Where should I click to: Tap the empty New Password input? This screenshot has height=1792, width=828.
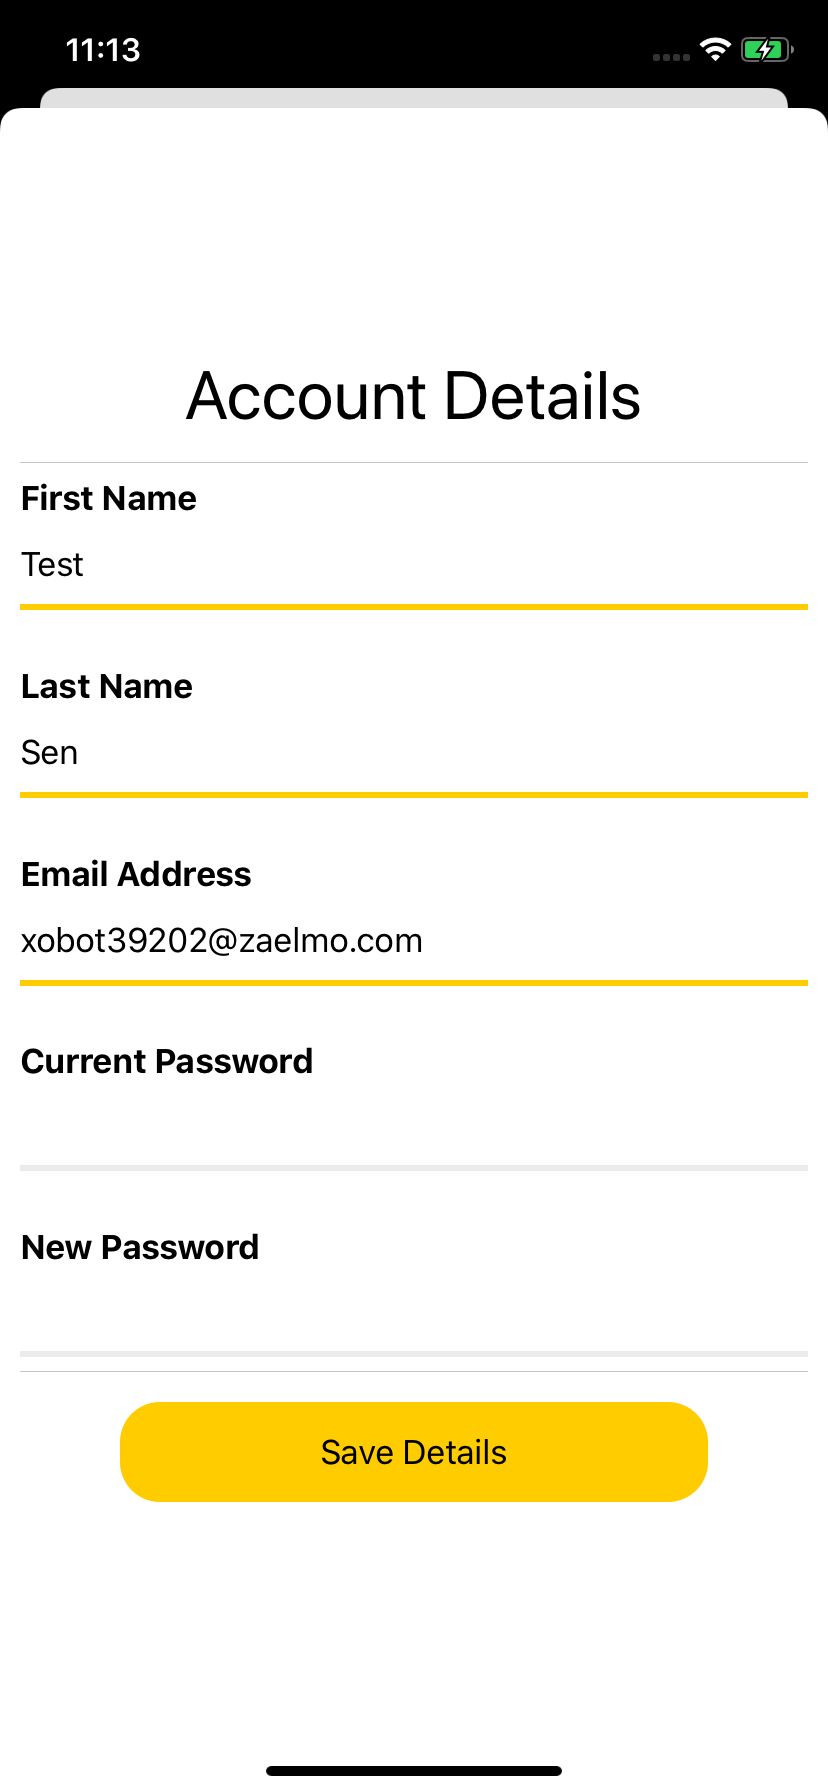click(x=414, y=1313)
